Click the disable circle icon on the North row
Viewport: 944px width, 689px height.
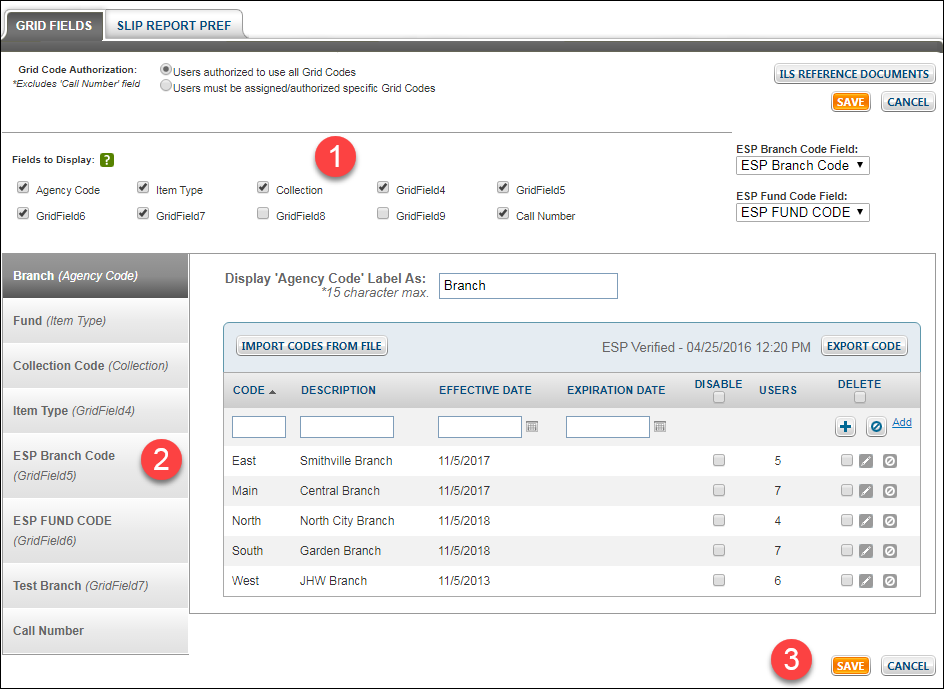889,520
